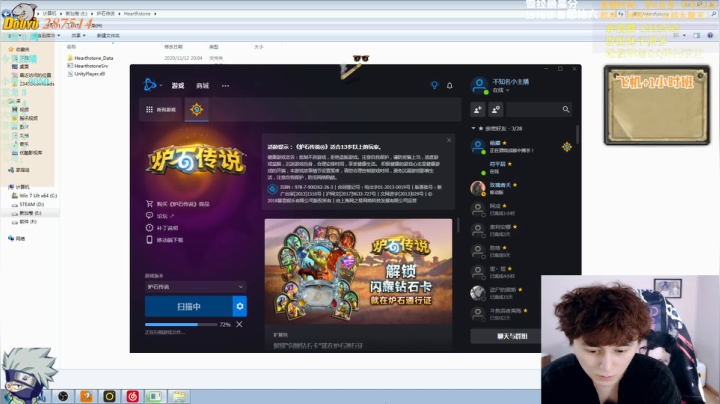The width and height of the screenshot is (720, 404).
Task: Open patch notes link
Action: (162, 228)
